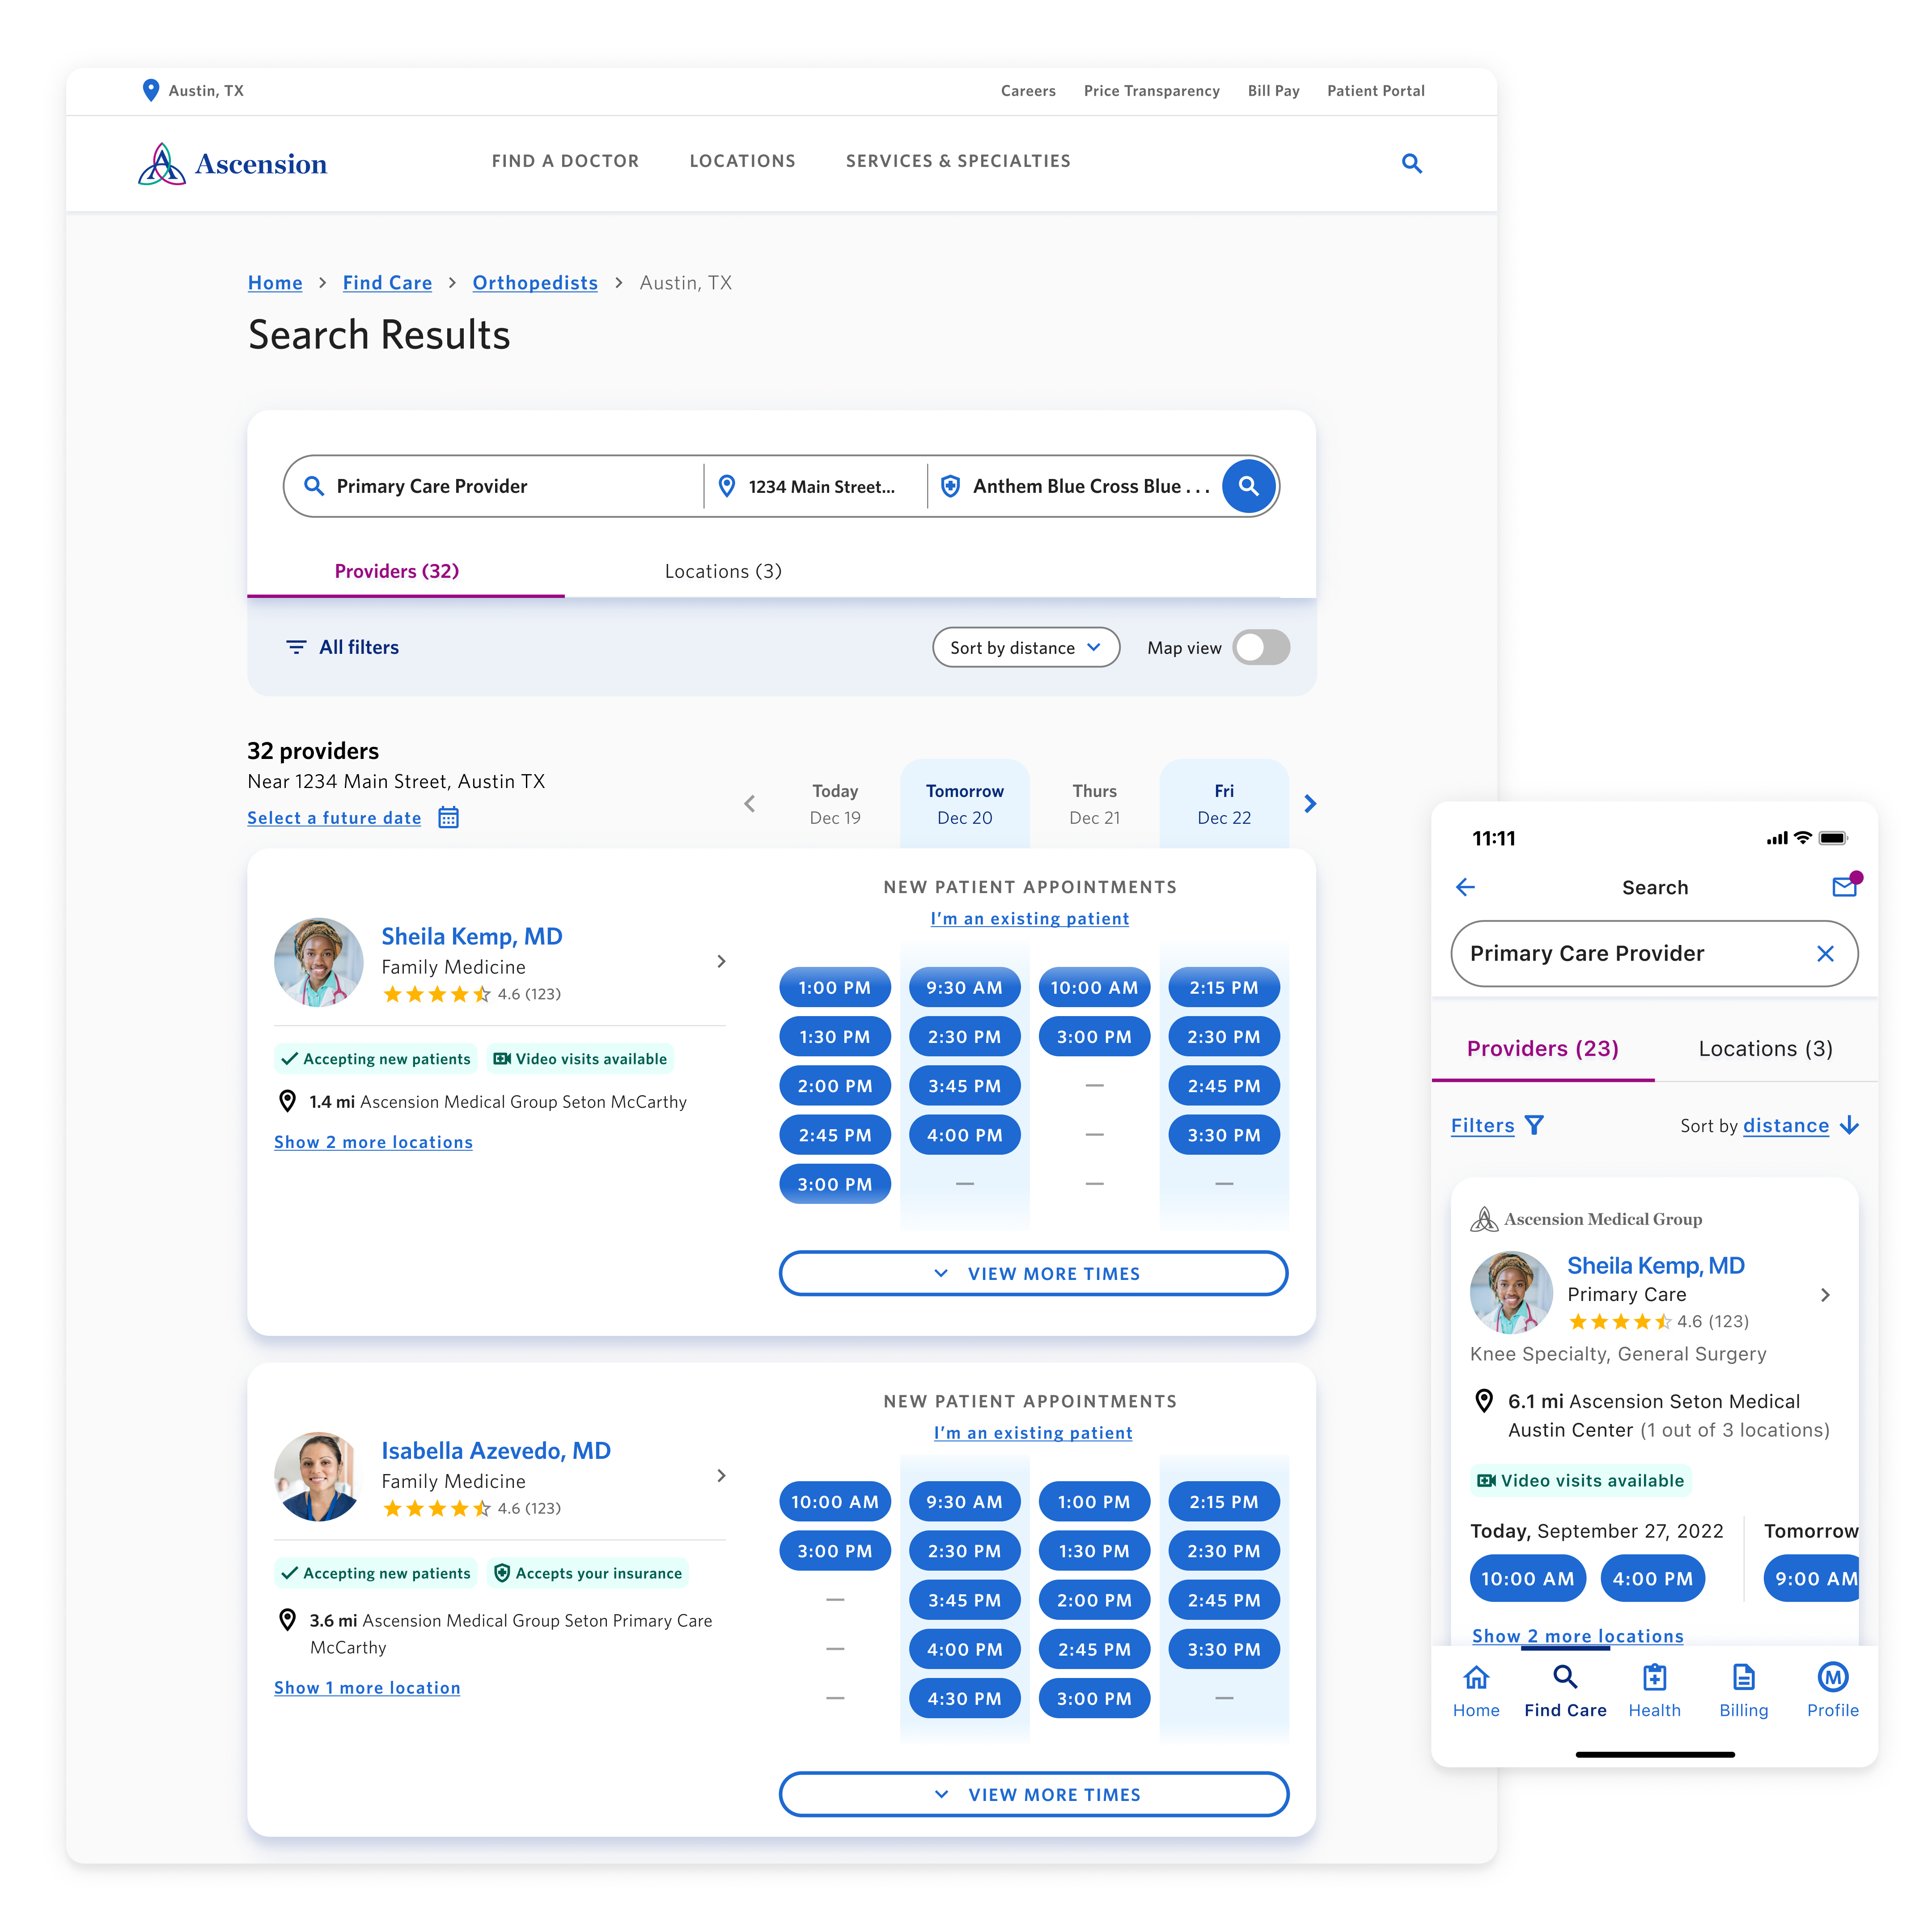
Task: Open the Locations menu in main navigation
Action: [x=743, y=161]
